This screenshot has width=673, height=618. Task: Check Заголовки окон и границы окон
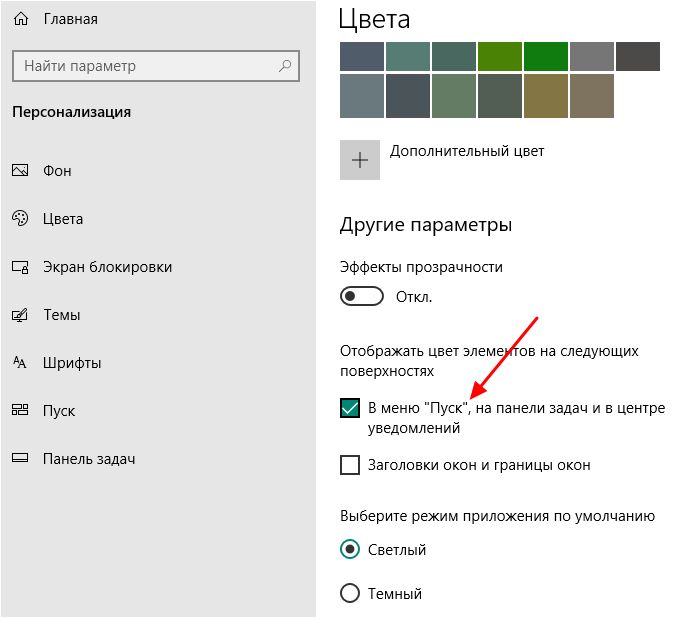tap(350, 465)
